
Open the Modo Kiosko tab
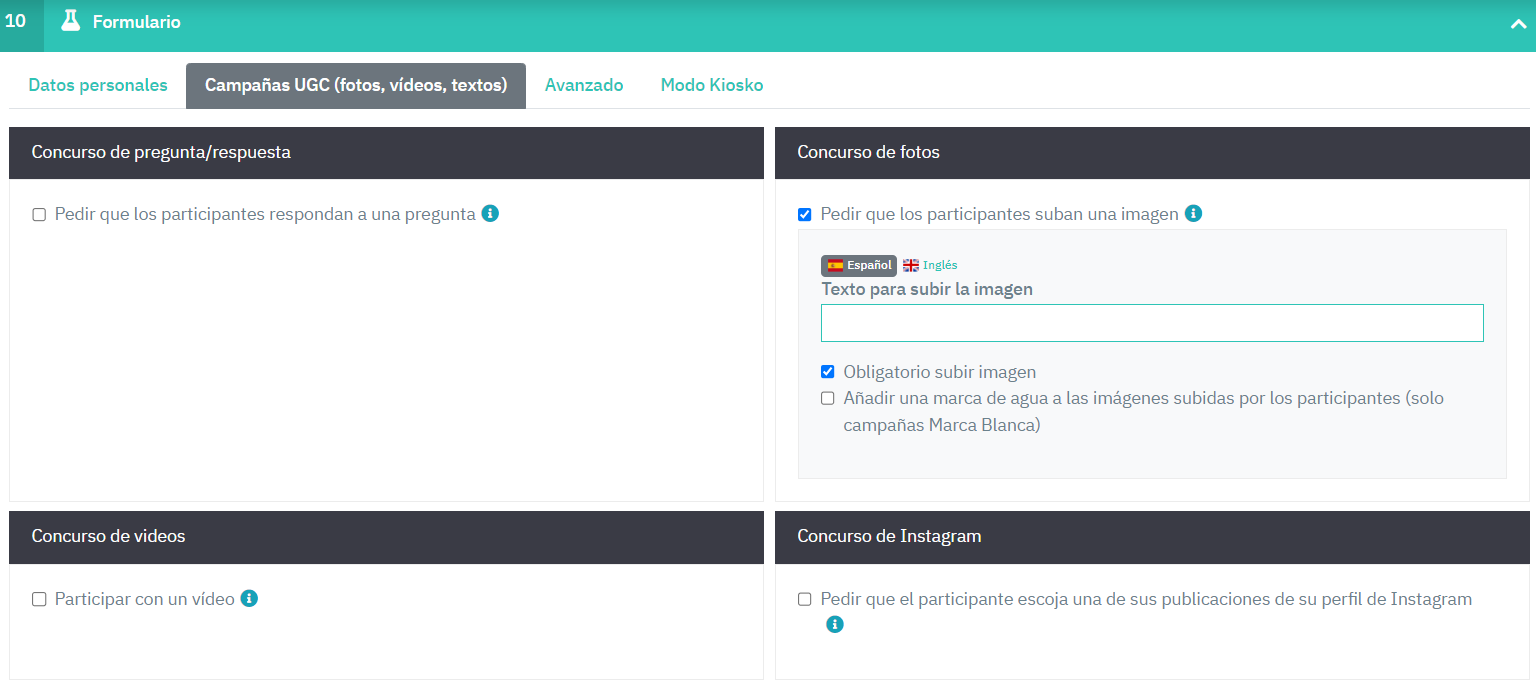coord(712,85)
